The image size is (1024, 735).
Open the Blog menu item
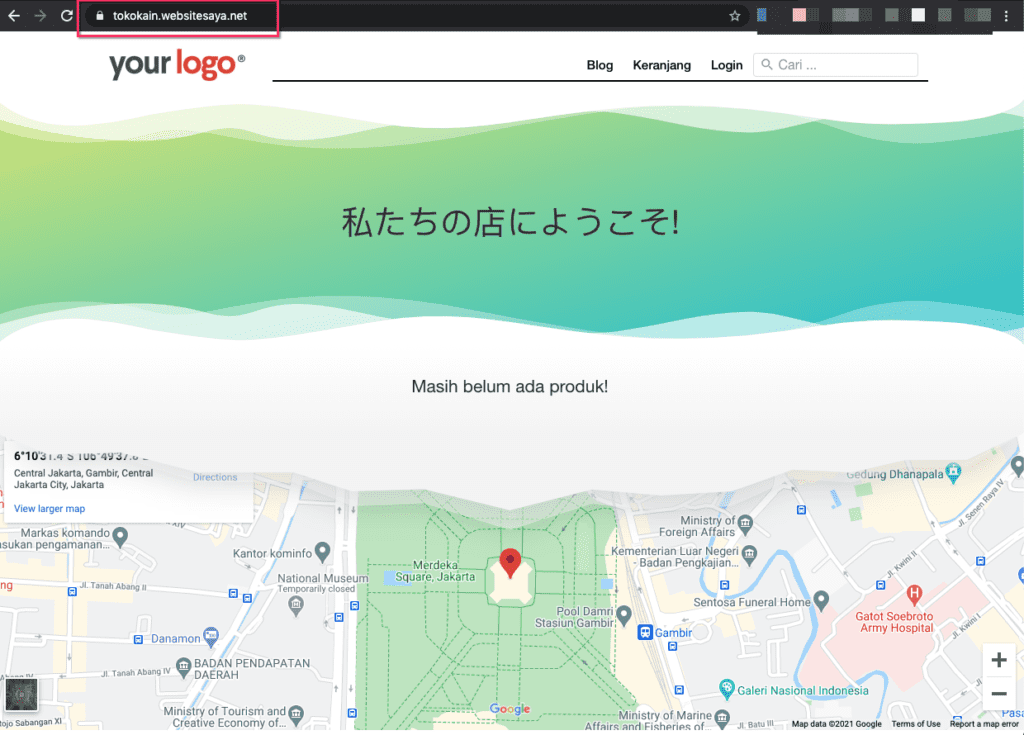point(600,65)
